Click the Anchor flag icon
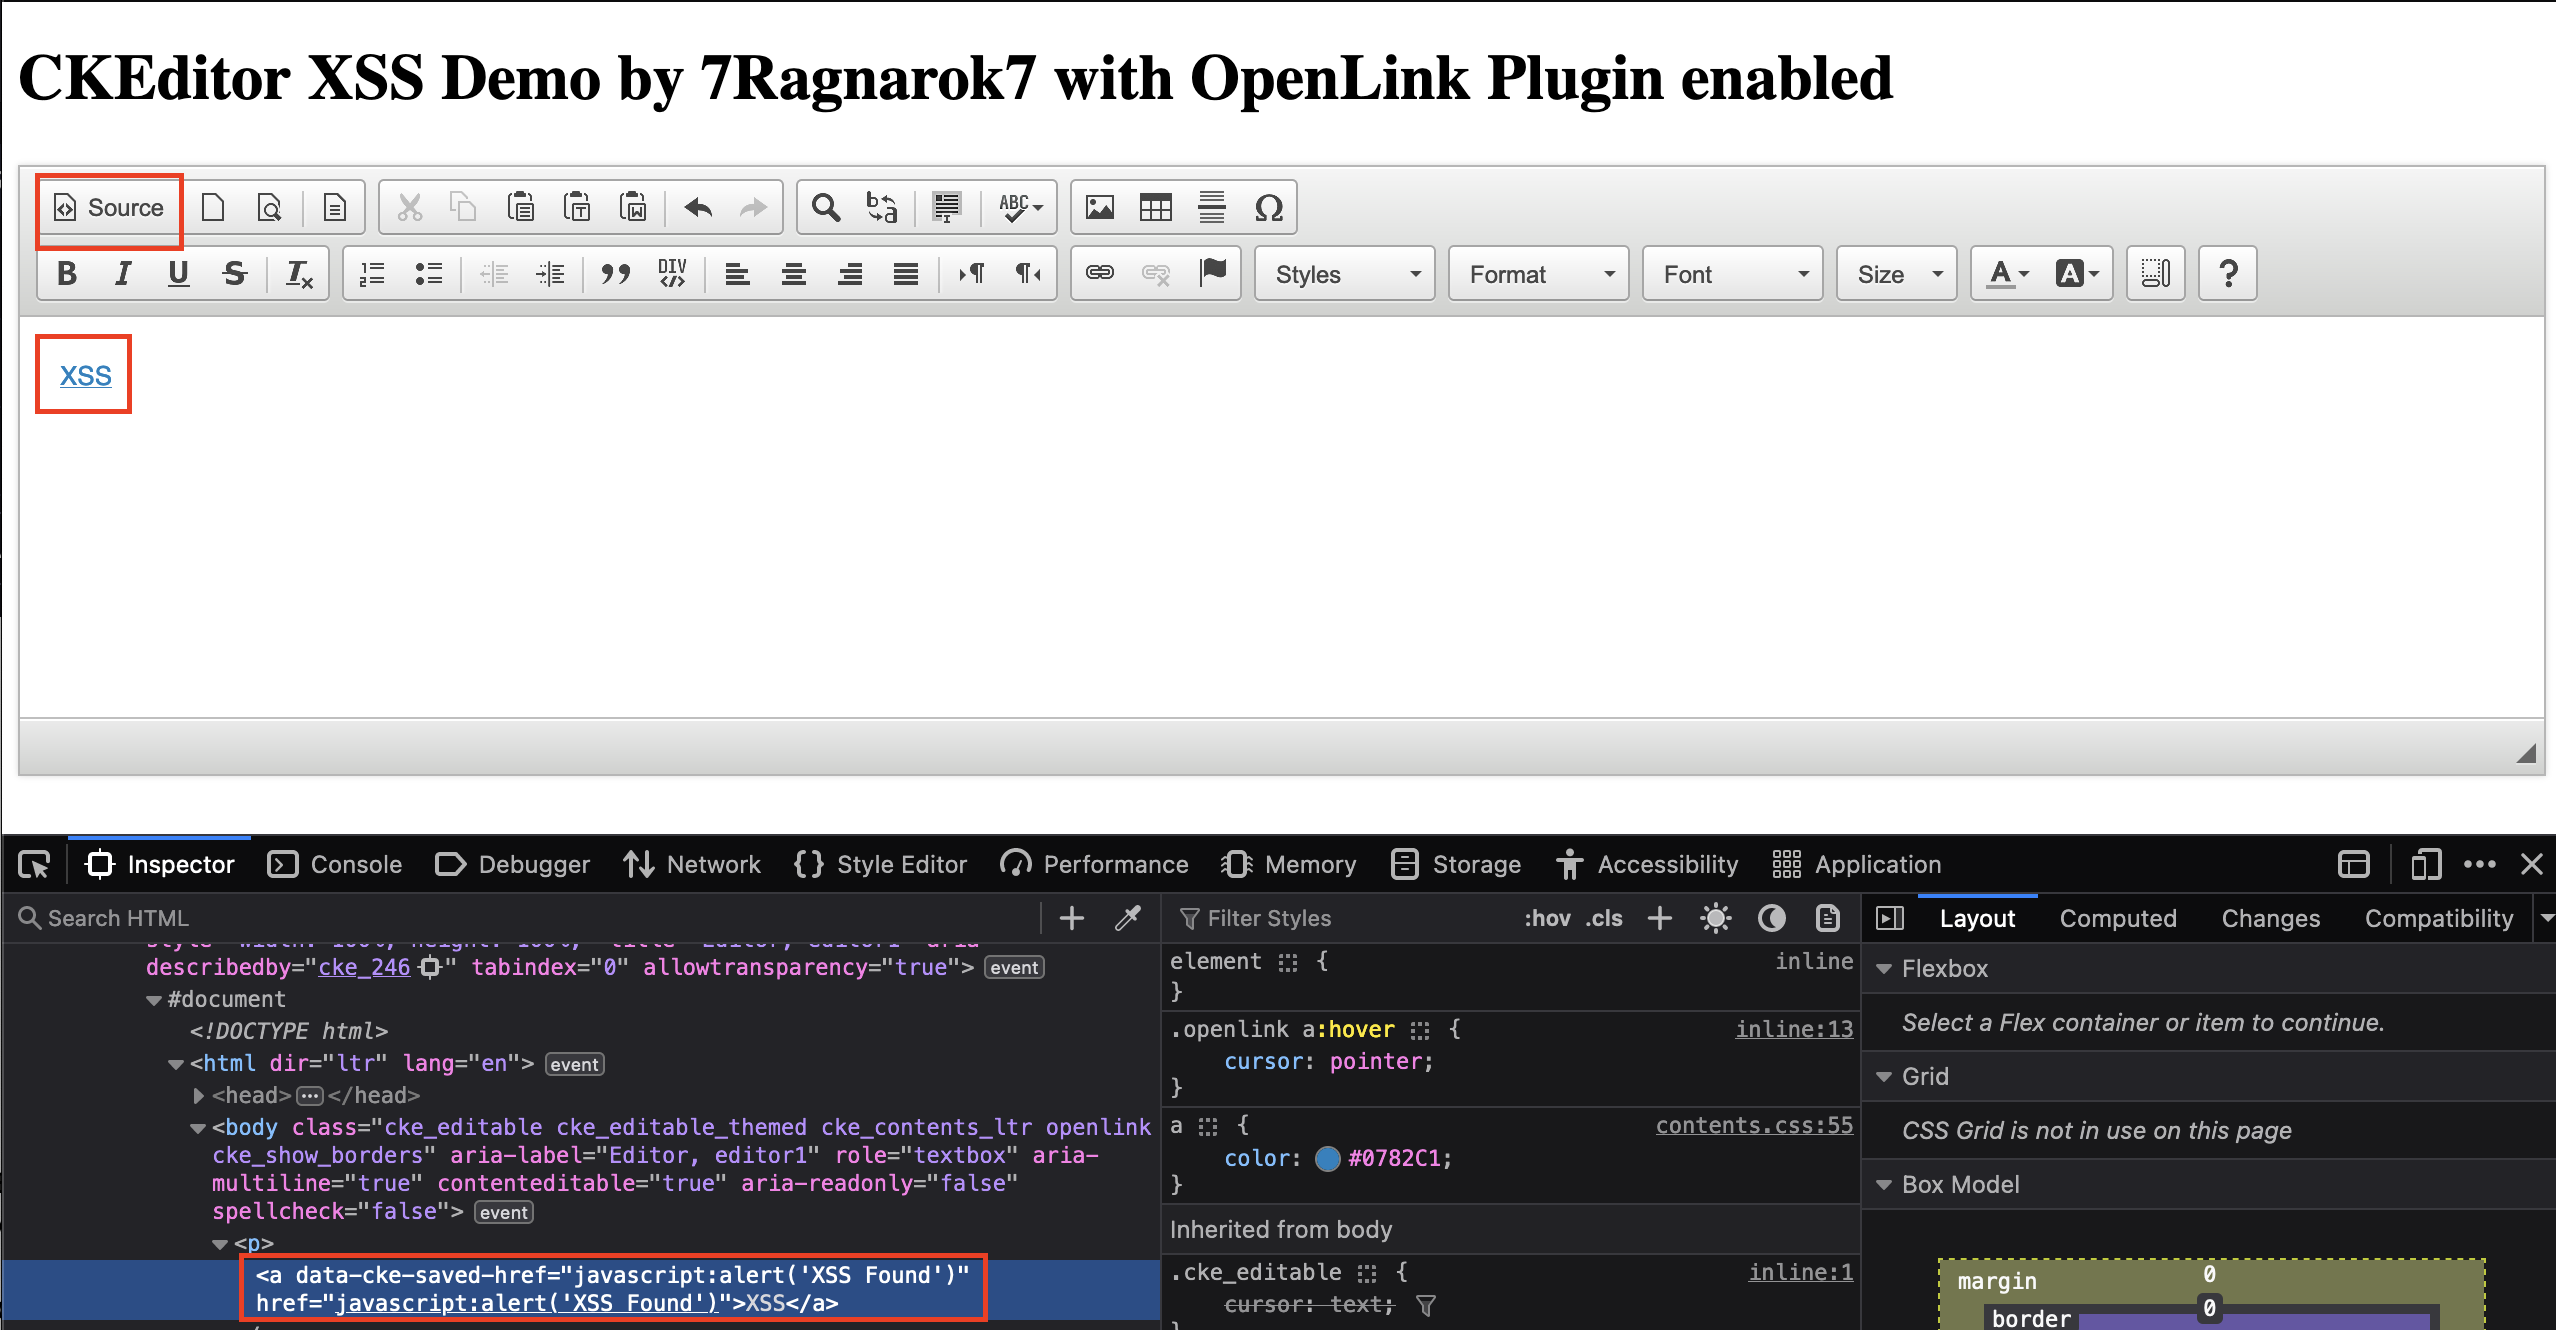 (1212, 272)
